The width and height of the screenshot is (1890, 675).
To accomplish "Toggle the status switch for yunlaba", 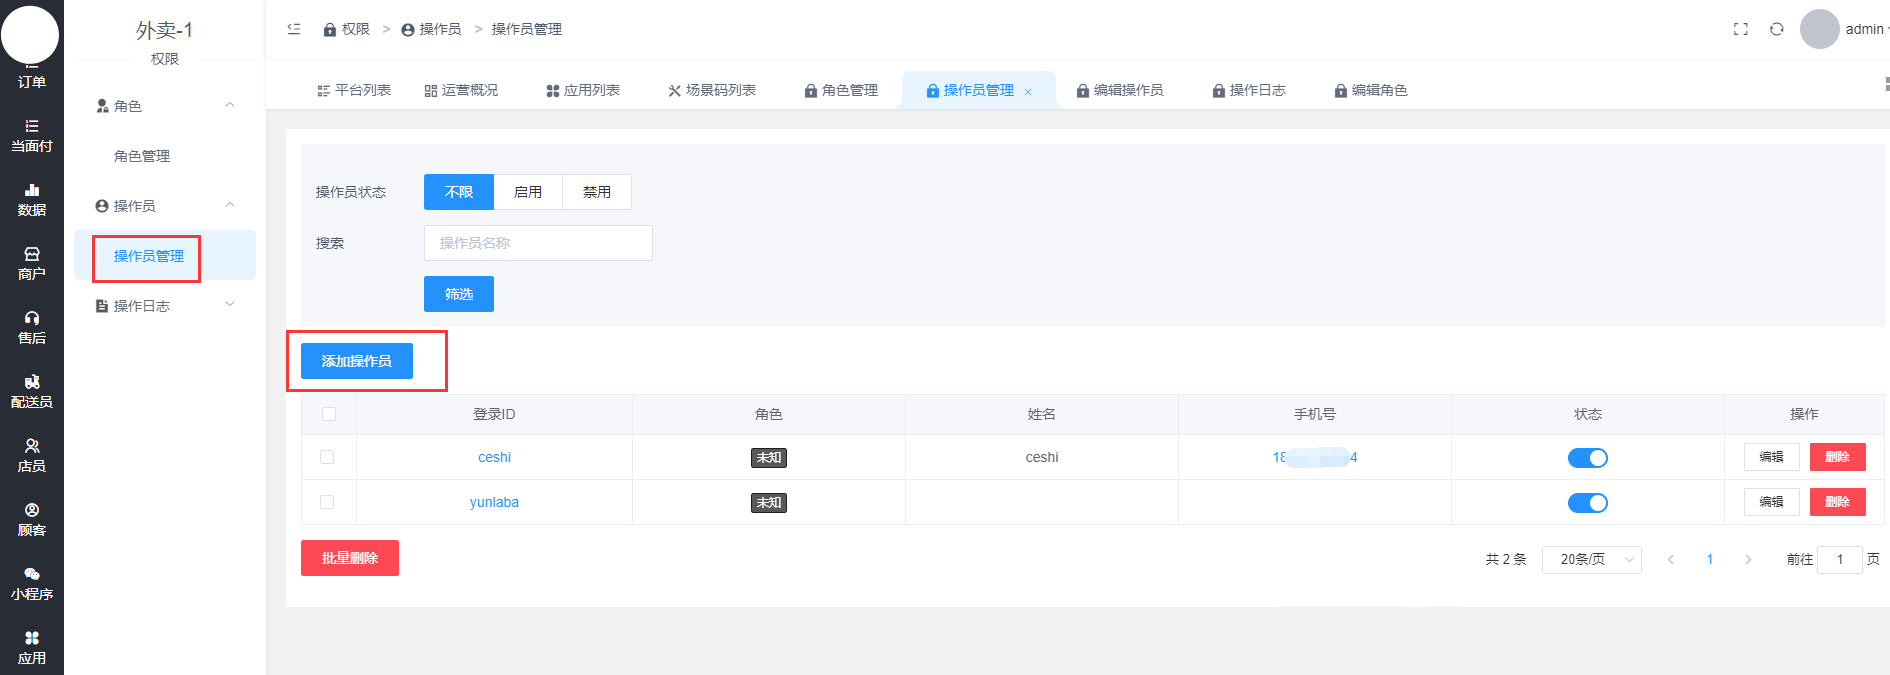I will (x=1588, y=503).
